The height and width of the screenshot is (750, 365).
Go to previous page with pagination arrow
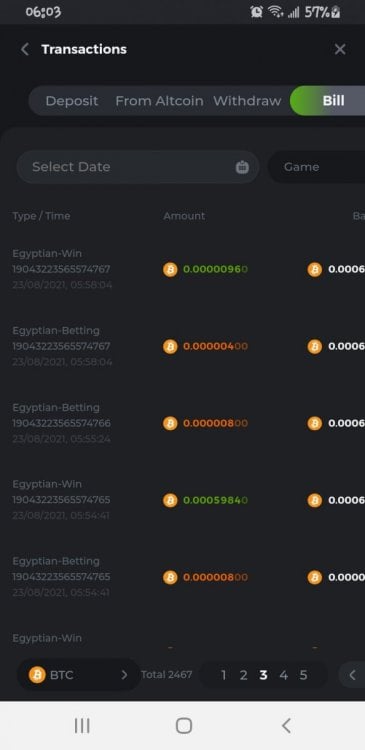pyautogui.click(x=352, y=675)
